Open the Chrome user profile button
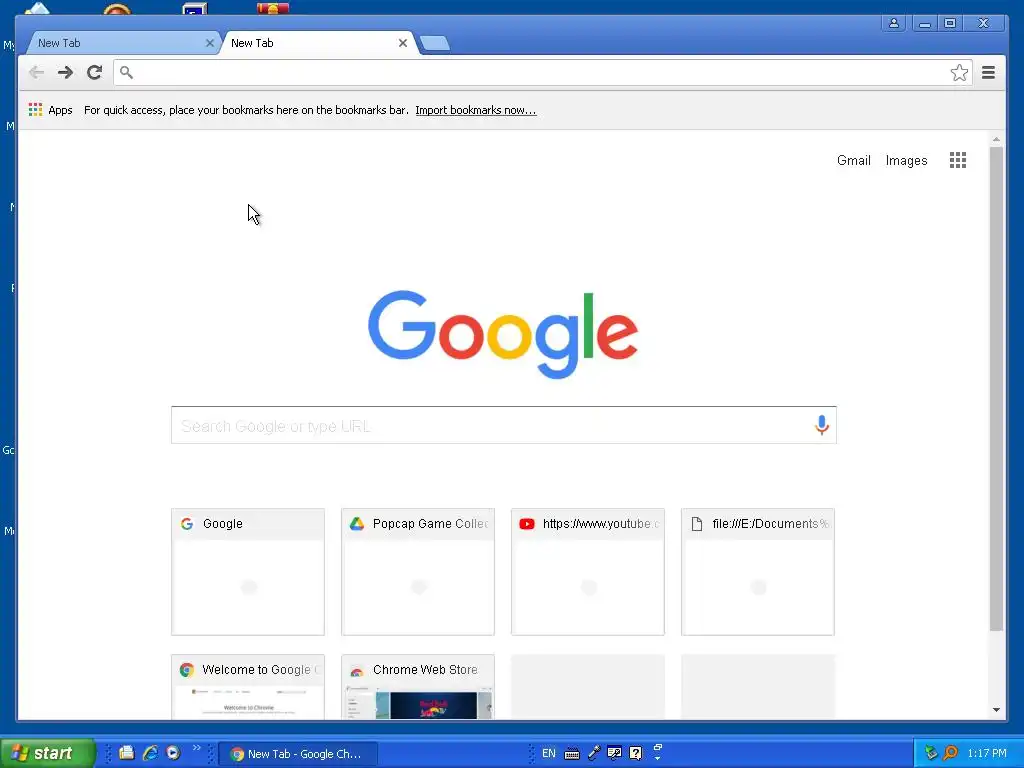The width and height of the screenshot is (1024, 768). [894, 24]
